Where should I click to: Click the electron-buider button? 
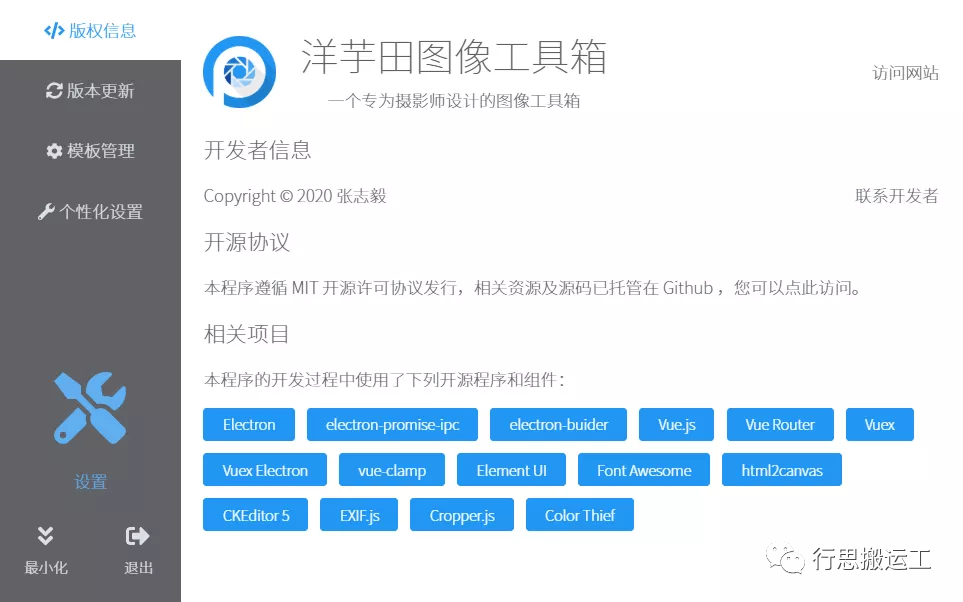coord(558,424)
